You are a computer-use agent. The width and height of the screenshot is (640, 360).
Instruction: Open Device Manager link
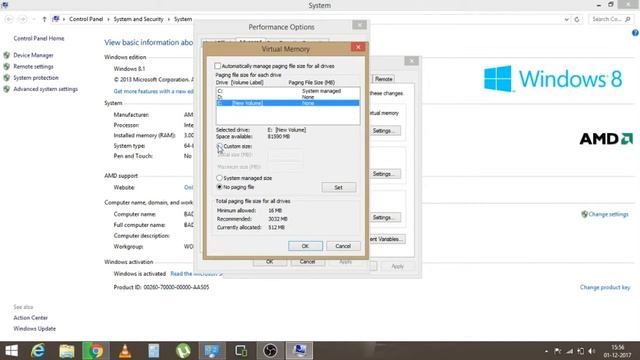click(33, 55)
